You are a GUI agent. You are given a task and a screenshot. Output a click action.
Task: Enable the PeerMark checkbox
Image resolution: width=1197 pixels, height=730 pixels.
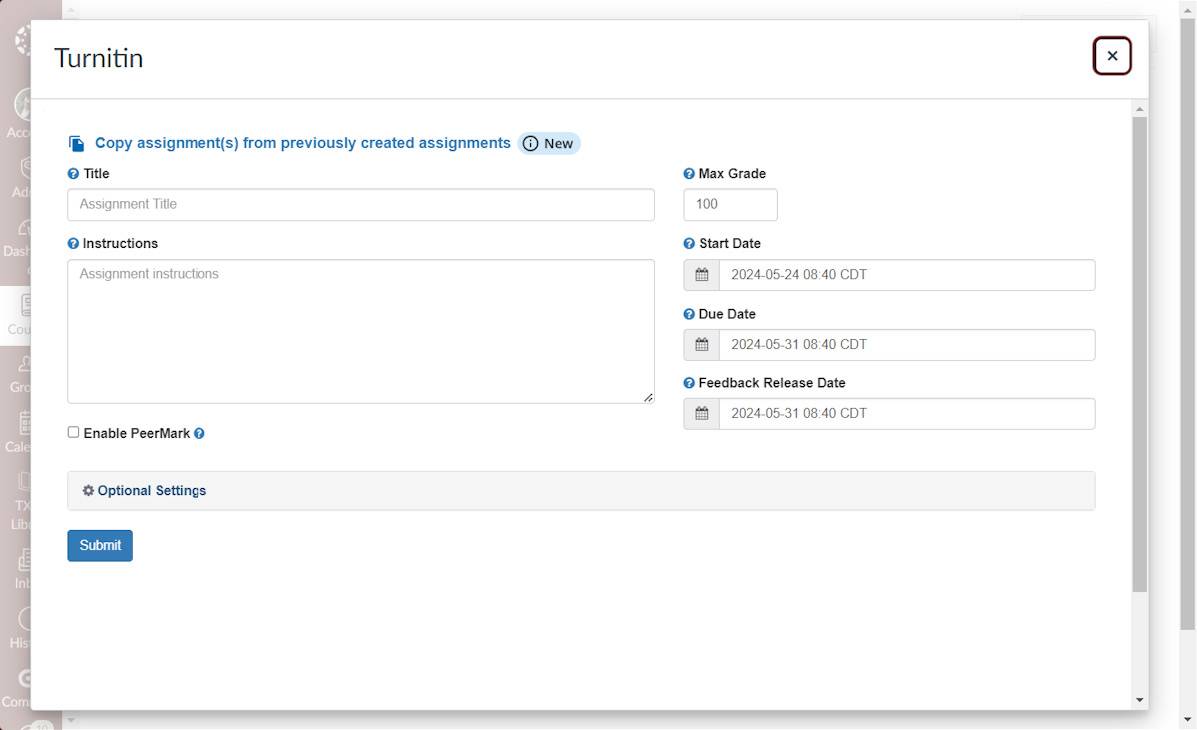73,432
